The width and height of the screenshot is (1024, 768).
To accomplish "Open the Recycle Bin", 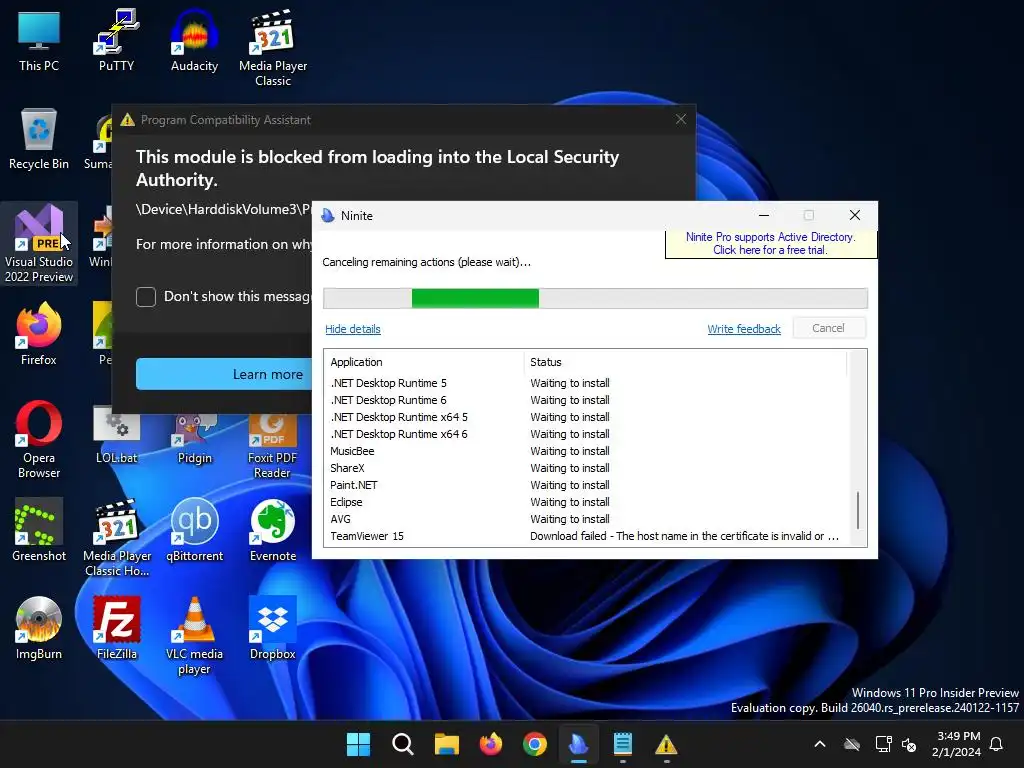I will click(x=39, y=139).
